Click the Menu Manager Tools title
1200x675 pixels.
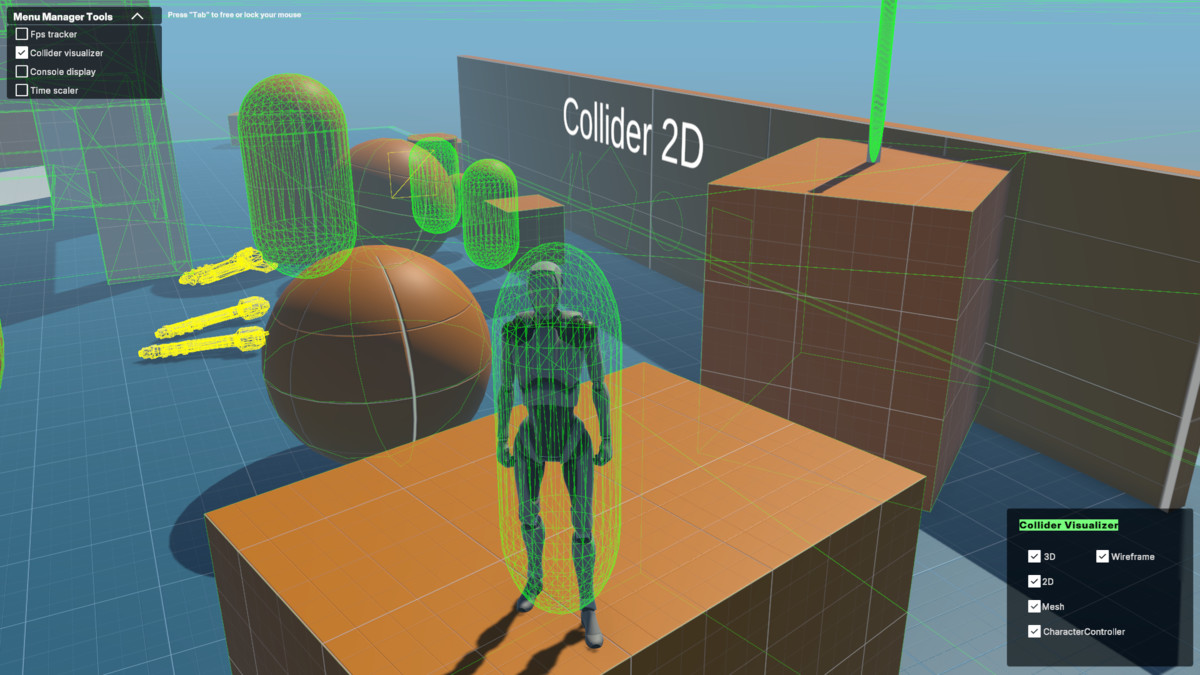tap(63, 17)
